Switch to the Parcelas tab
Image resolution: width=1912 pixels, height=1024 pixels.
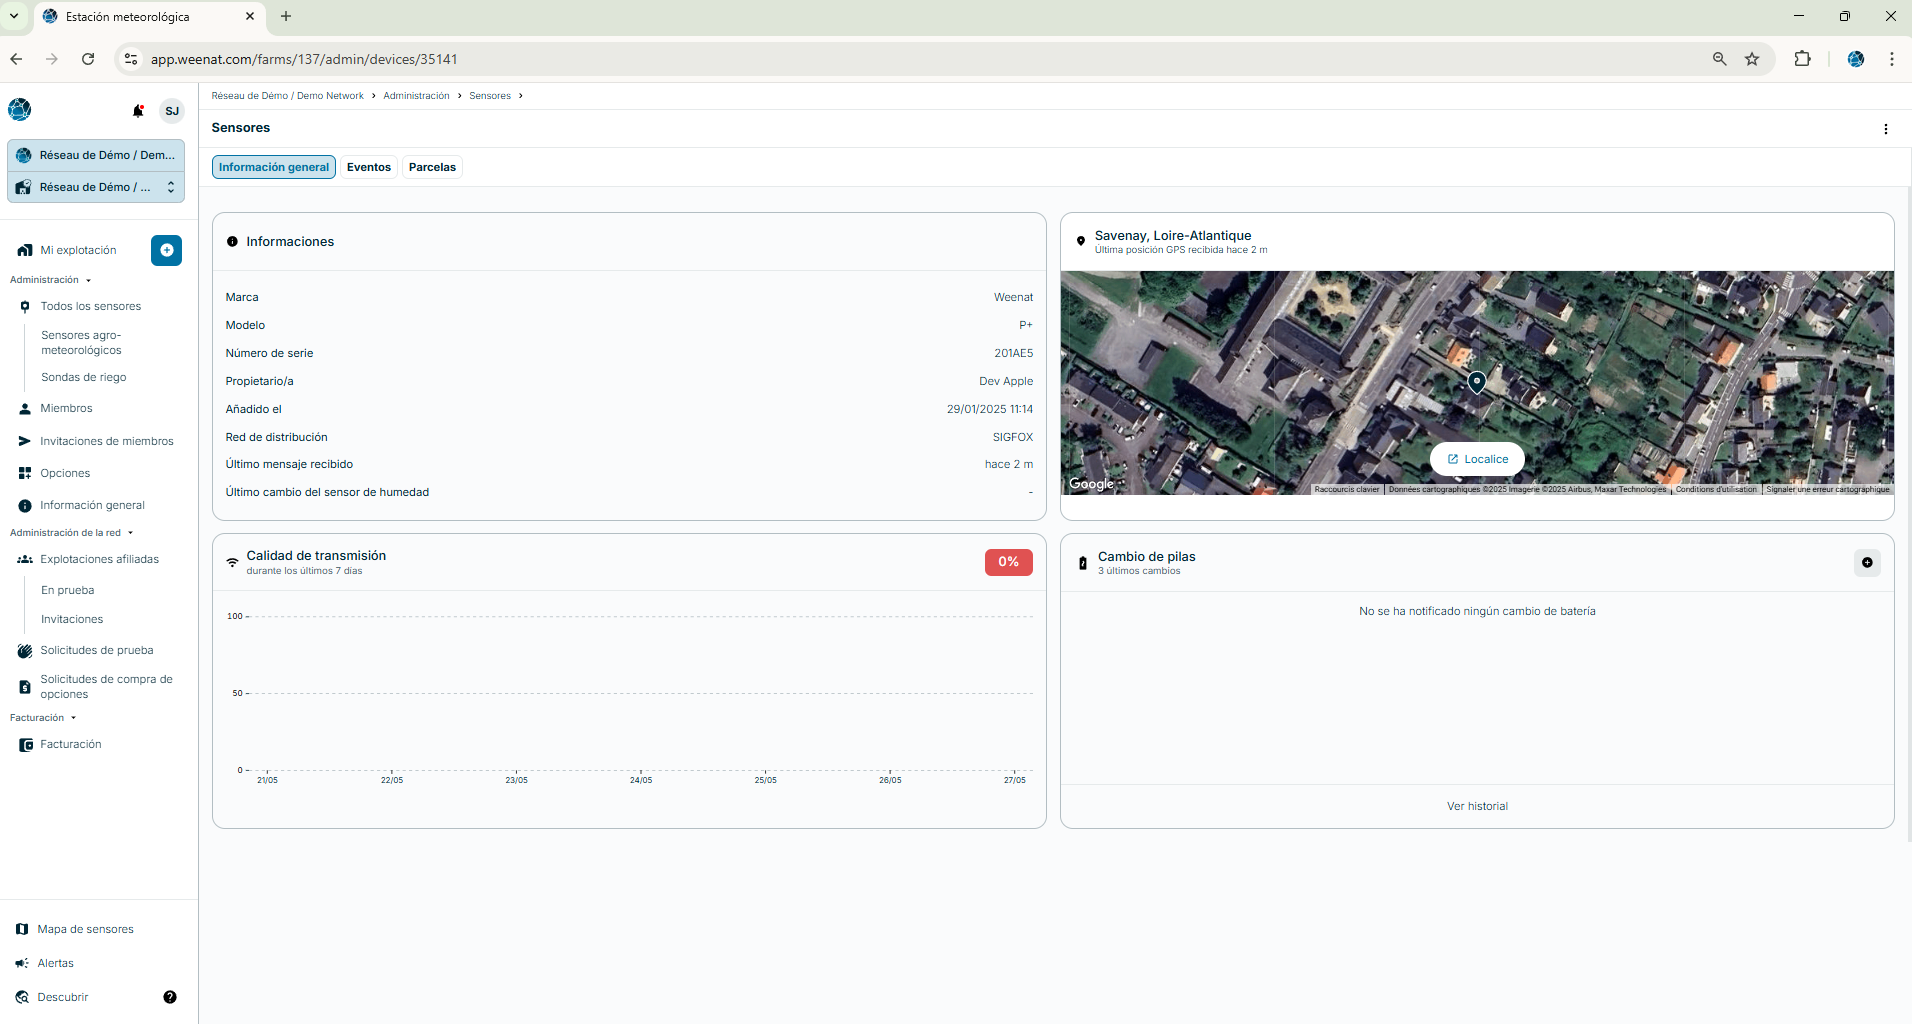pos(432,167)
